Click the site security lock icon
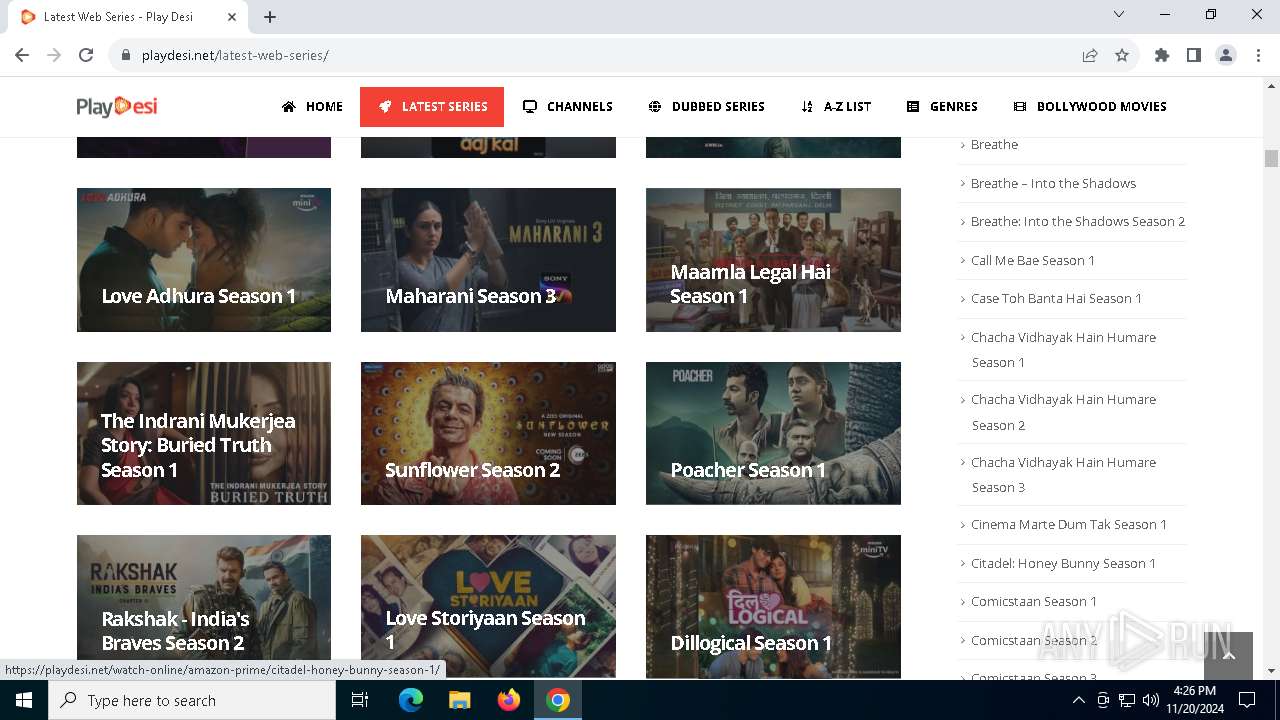The width and height of the screenshot is (1280, 720). [x=126, y=55]
